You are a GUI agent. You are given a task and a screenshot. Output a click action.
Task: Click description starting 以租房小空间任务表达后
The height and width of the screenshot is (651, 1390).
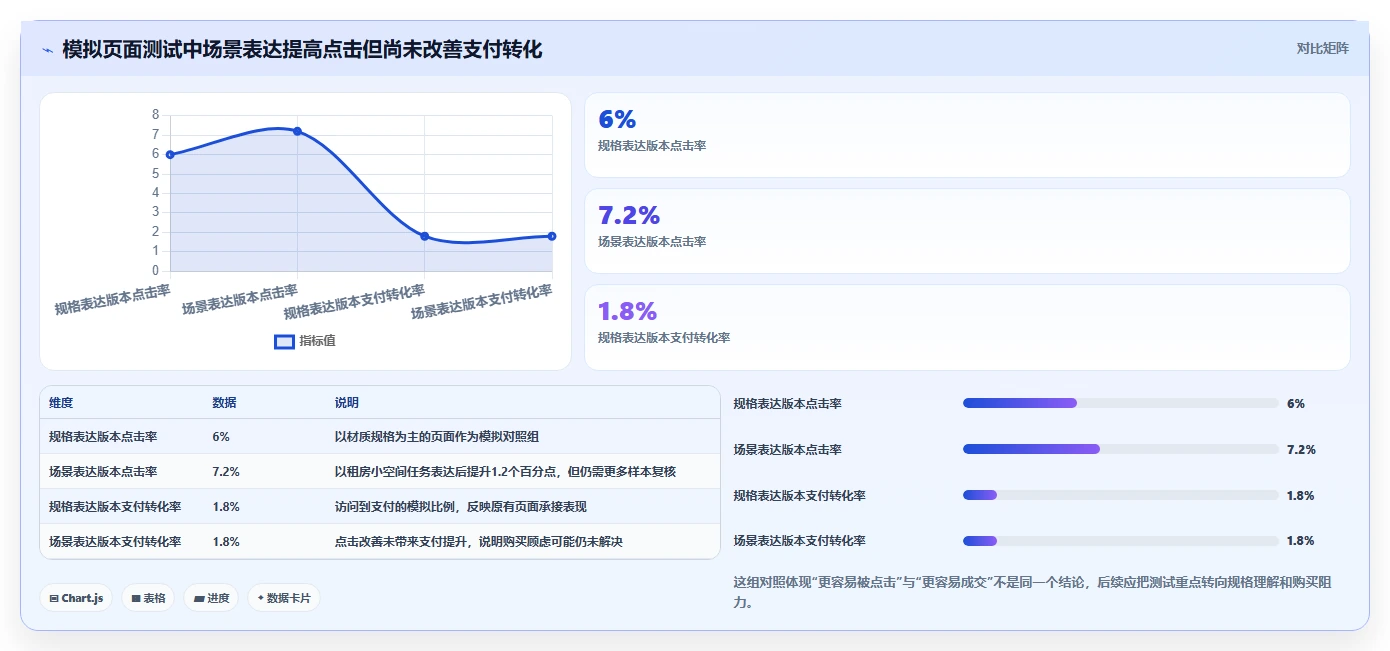(505, 472)
